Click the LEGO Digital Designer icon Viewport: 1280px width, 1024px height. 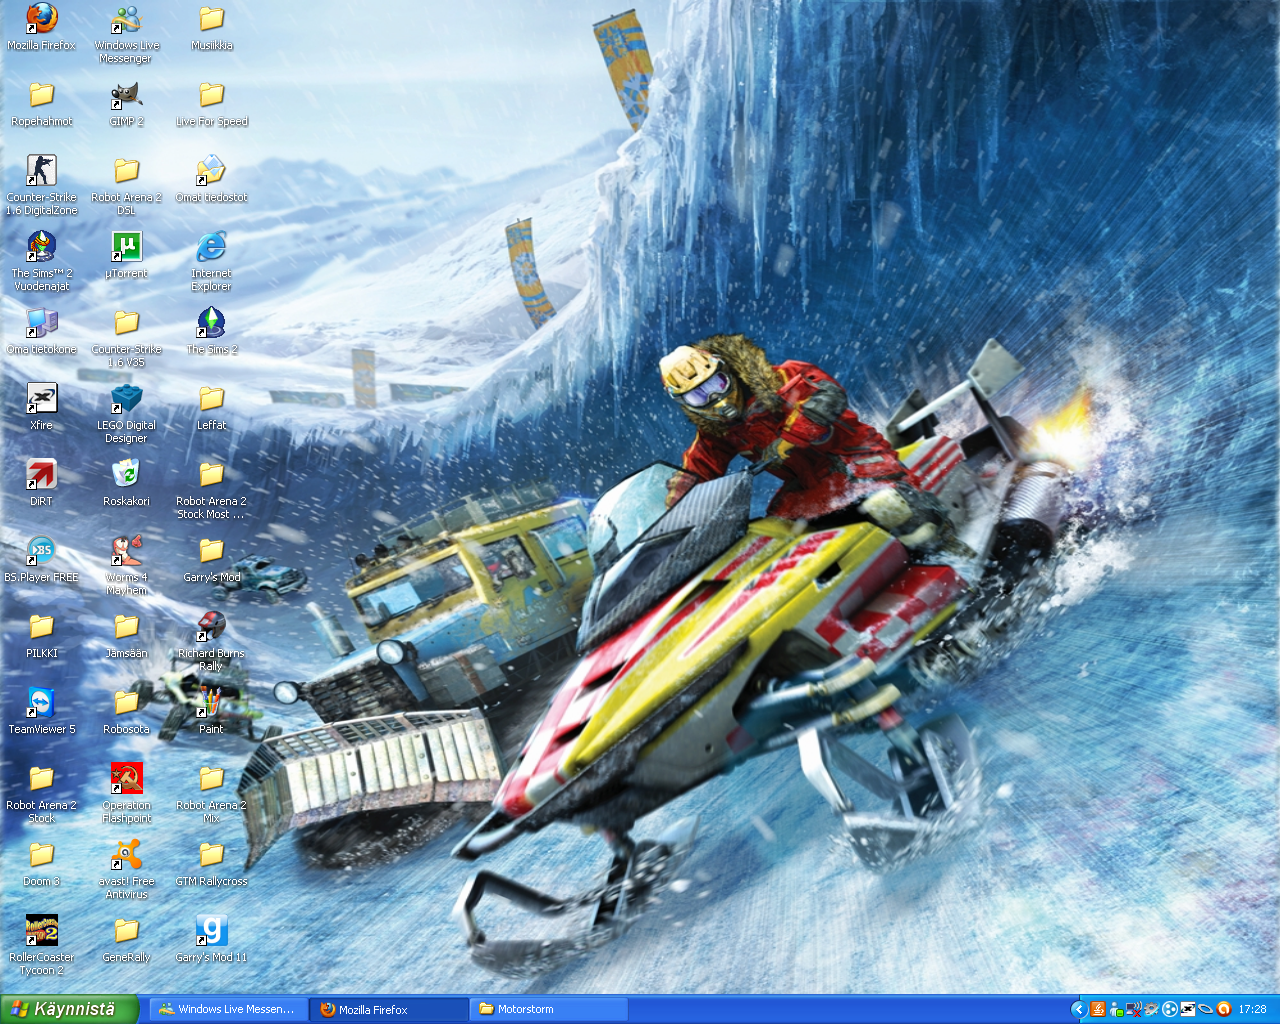[126, 399]
